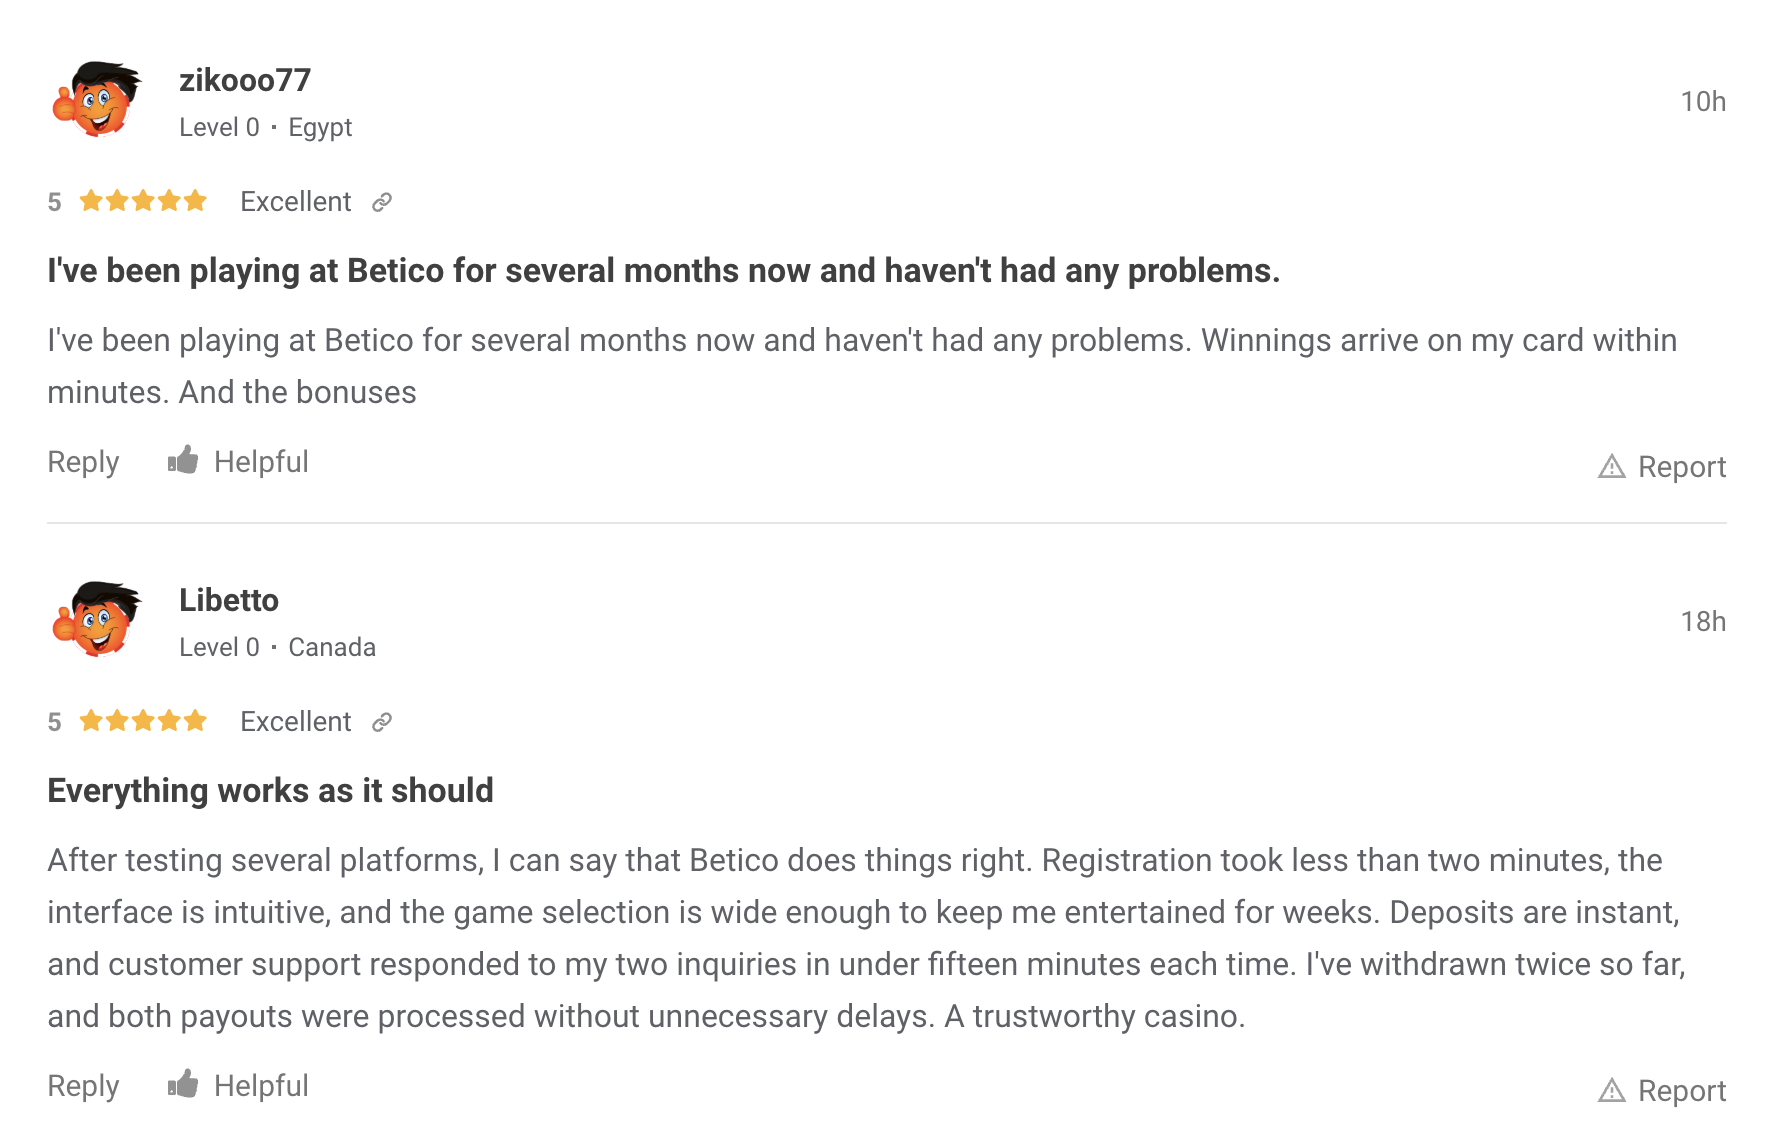Open zikooo77's user profile name

pyautogui.click(x=245, y=80)
